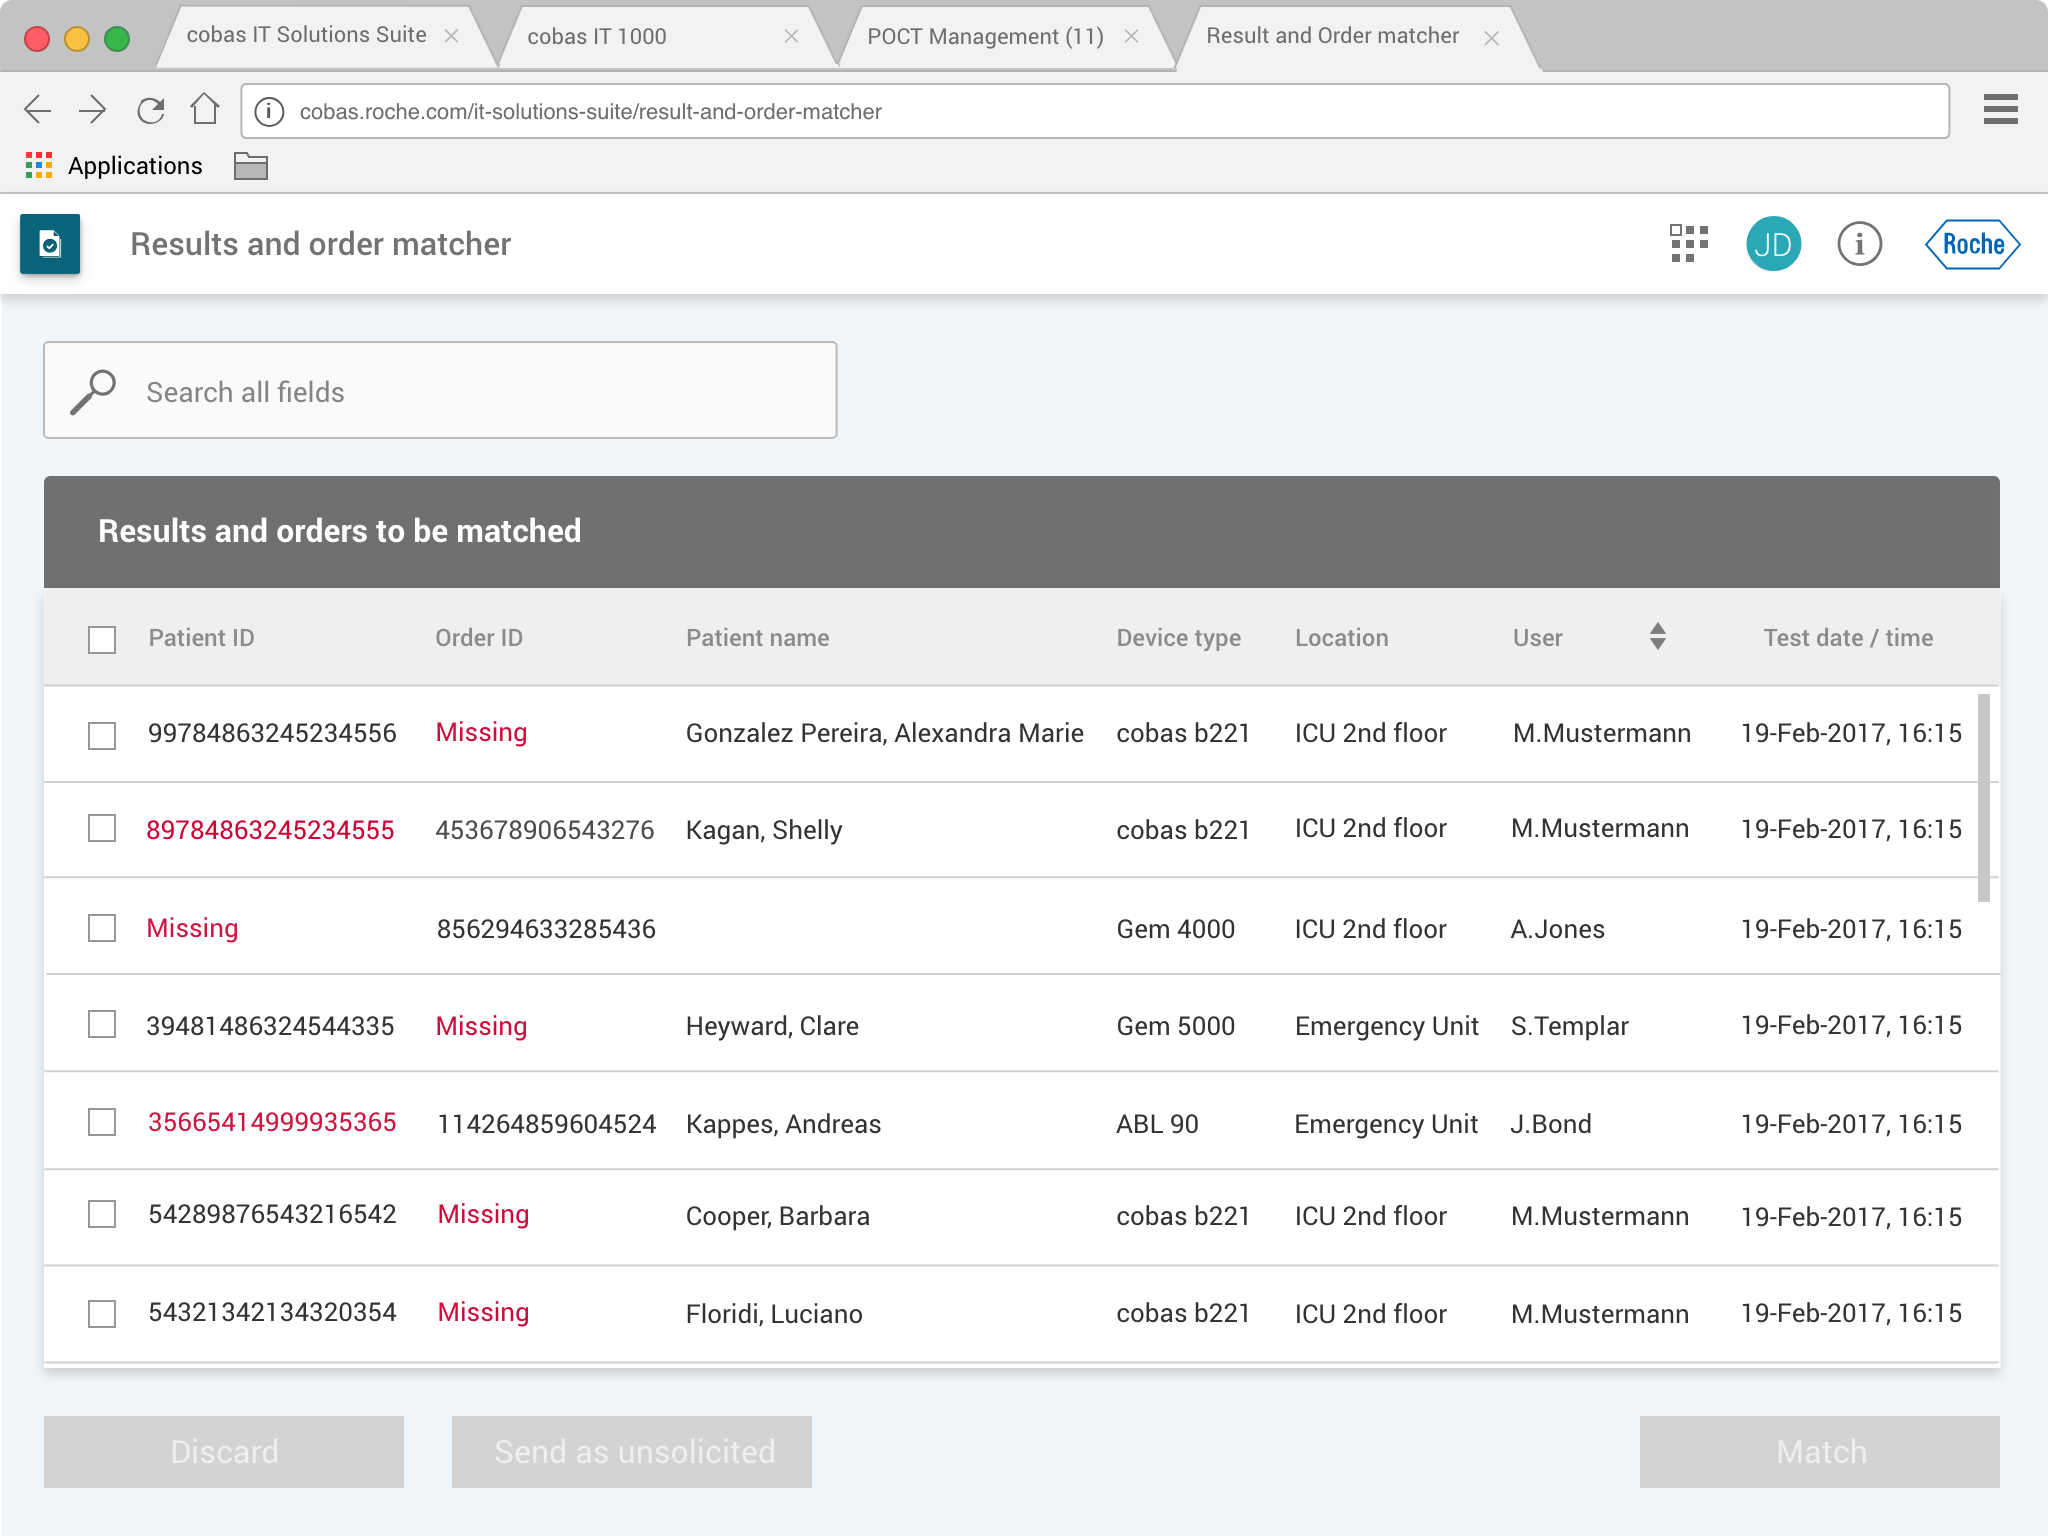
Task: Switch to the cobas IT 1000 tab
Action: [x=597, y=37]
